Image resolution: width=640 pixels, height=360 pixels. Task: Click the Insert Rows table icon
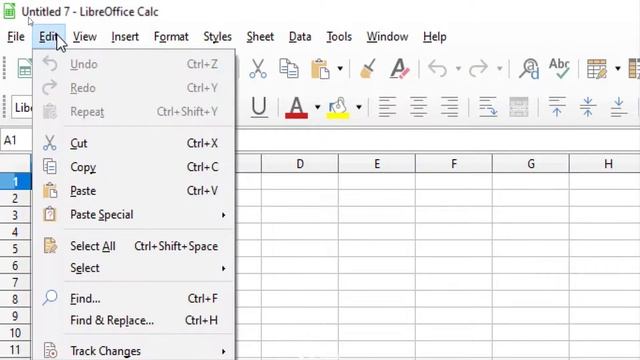tap(597, 68)
